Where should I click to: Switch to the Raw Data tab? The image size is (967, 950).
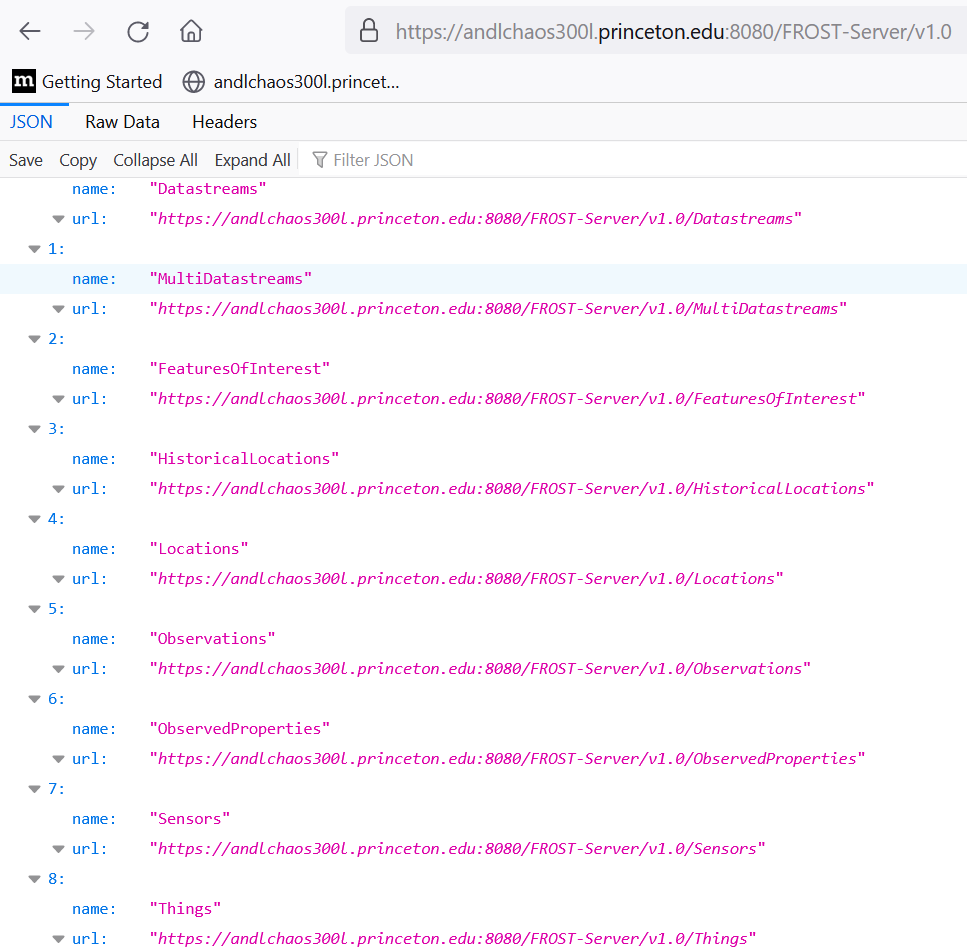click(x=122, y=122)
